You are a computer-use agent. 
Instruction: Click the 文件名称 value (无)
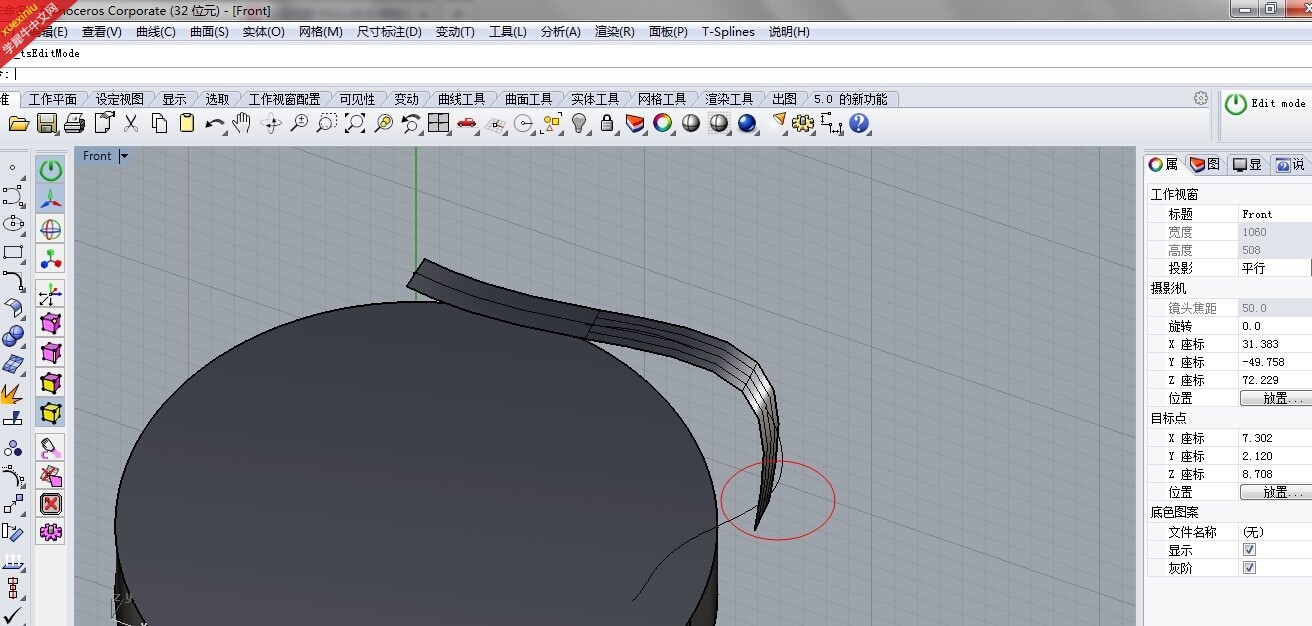[x=1275, y=532]
